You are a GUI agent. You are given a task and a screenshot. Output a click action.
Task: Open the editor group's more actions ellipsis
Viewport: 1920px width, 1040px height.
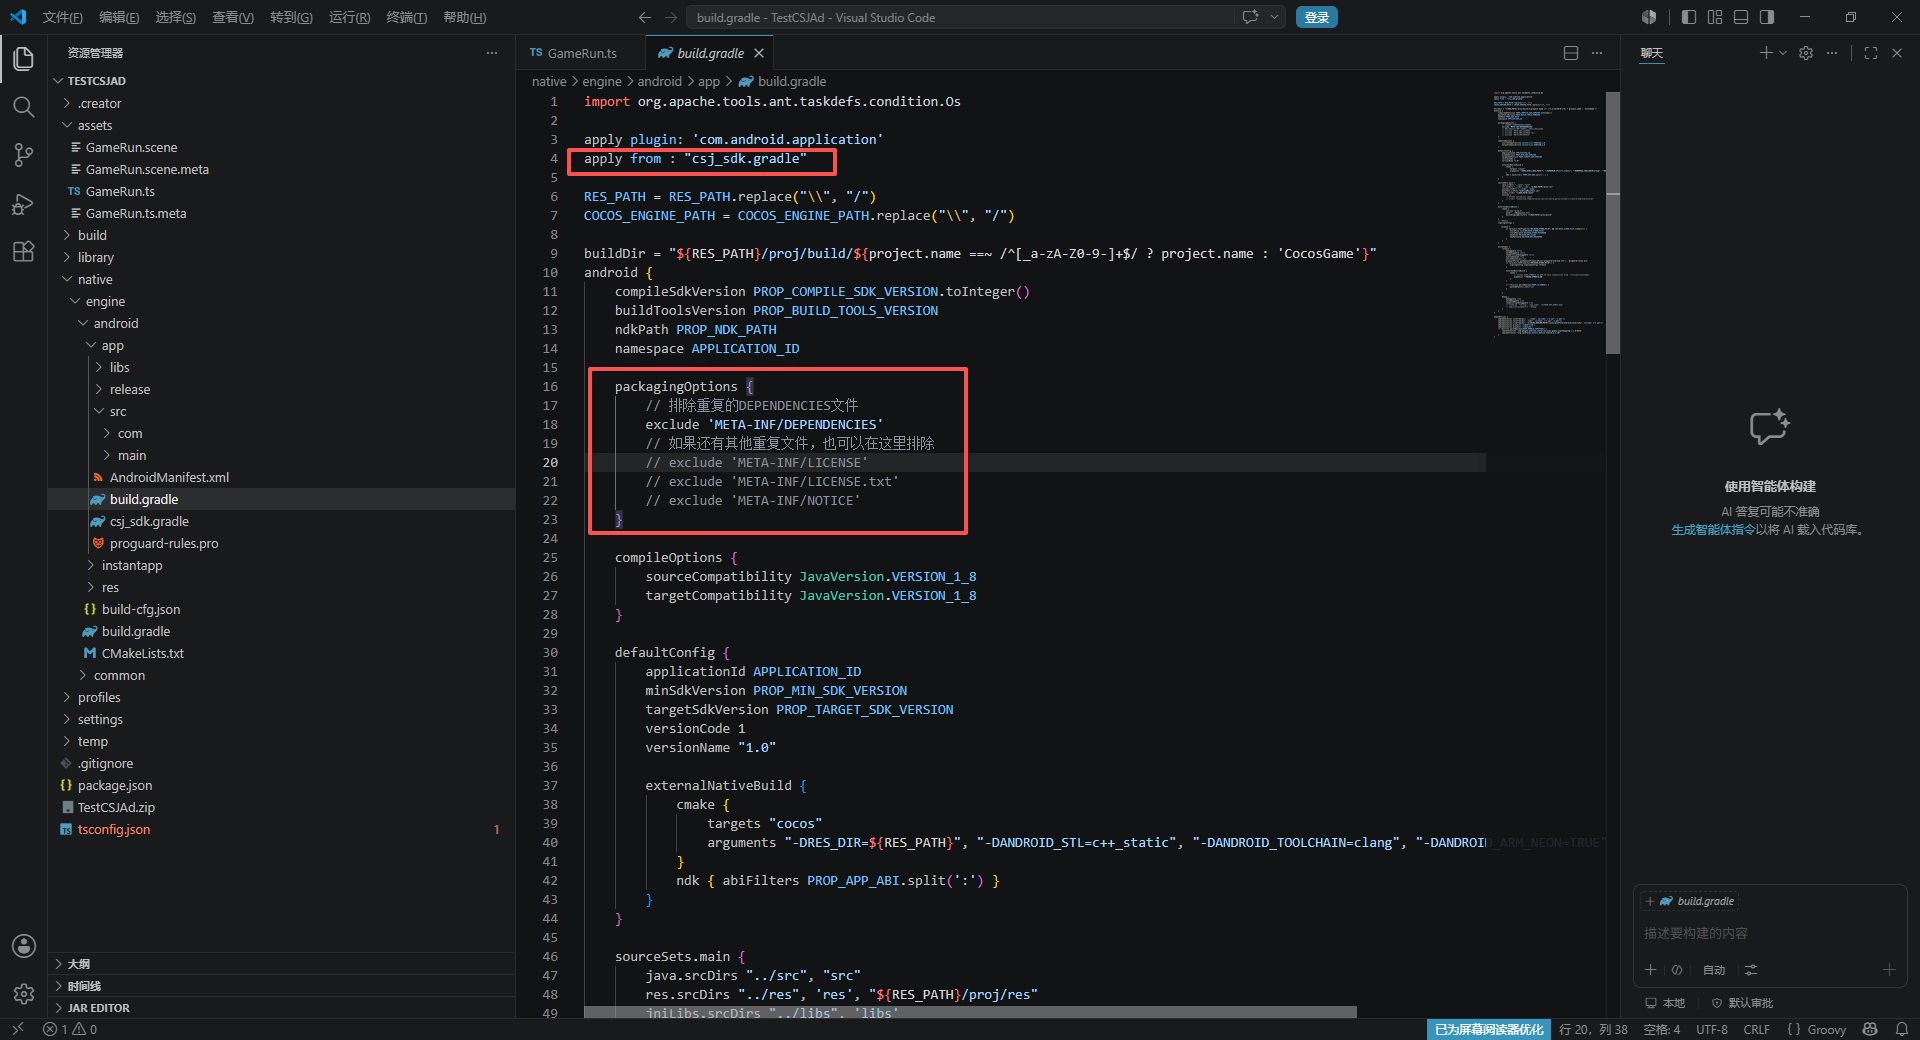pos(1597,53)
